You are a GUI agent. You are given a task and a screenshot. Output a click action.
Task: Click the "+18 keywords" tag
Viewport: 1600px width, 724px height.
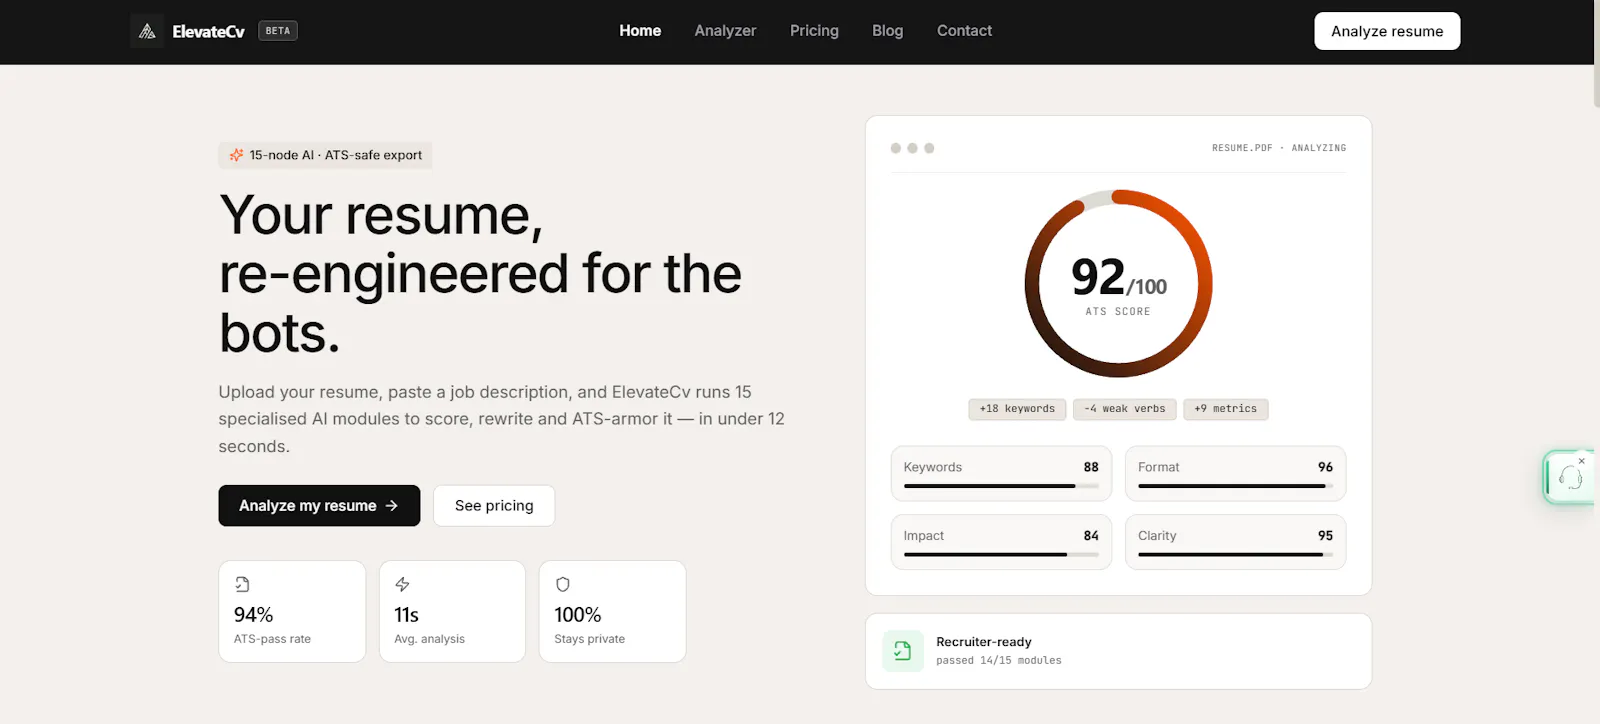pyautogui.click(x=1017, y=409)
